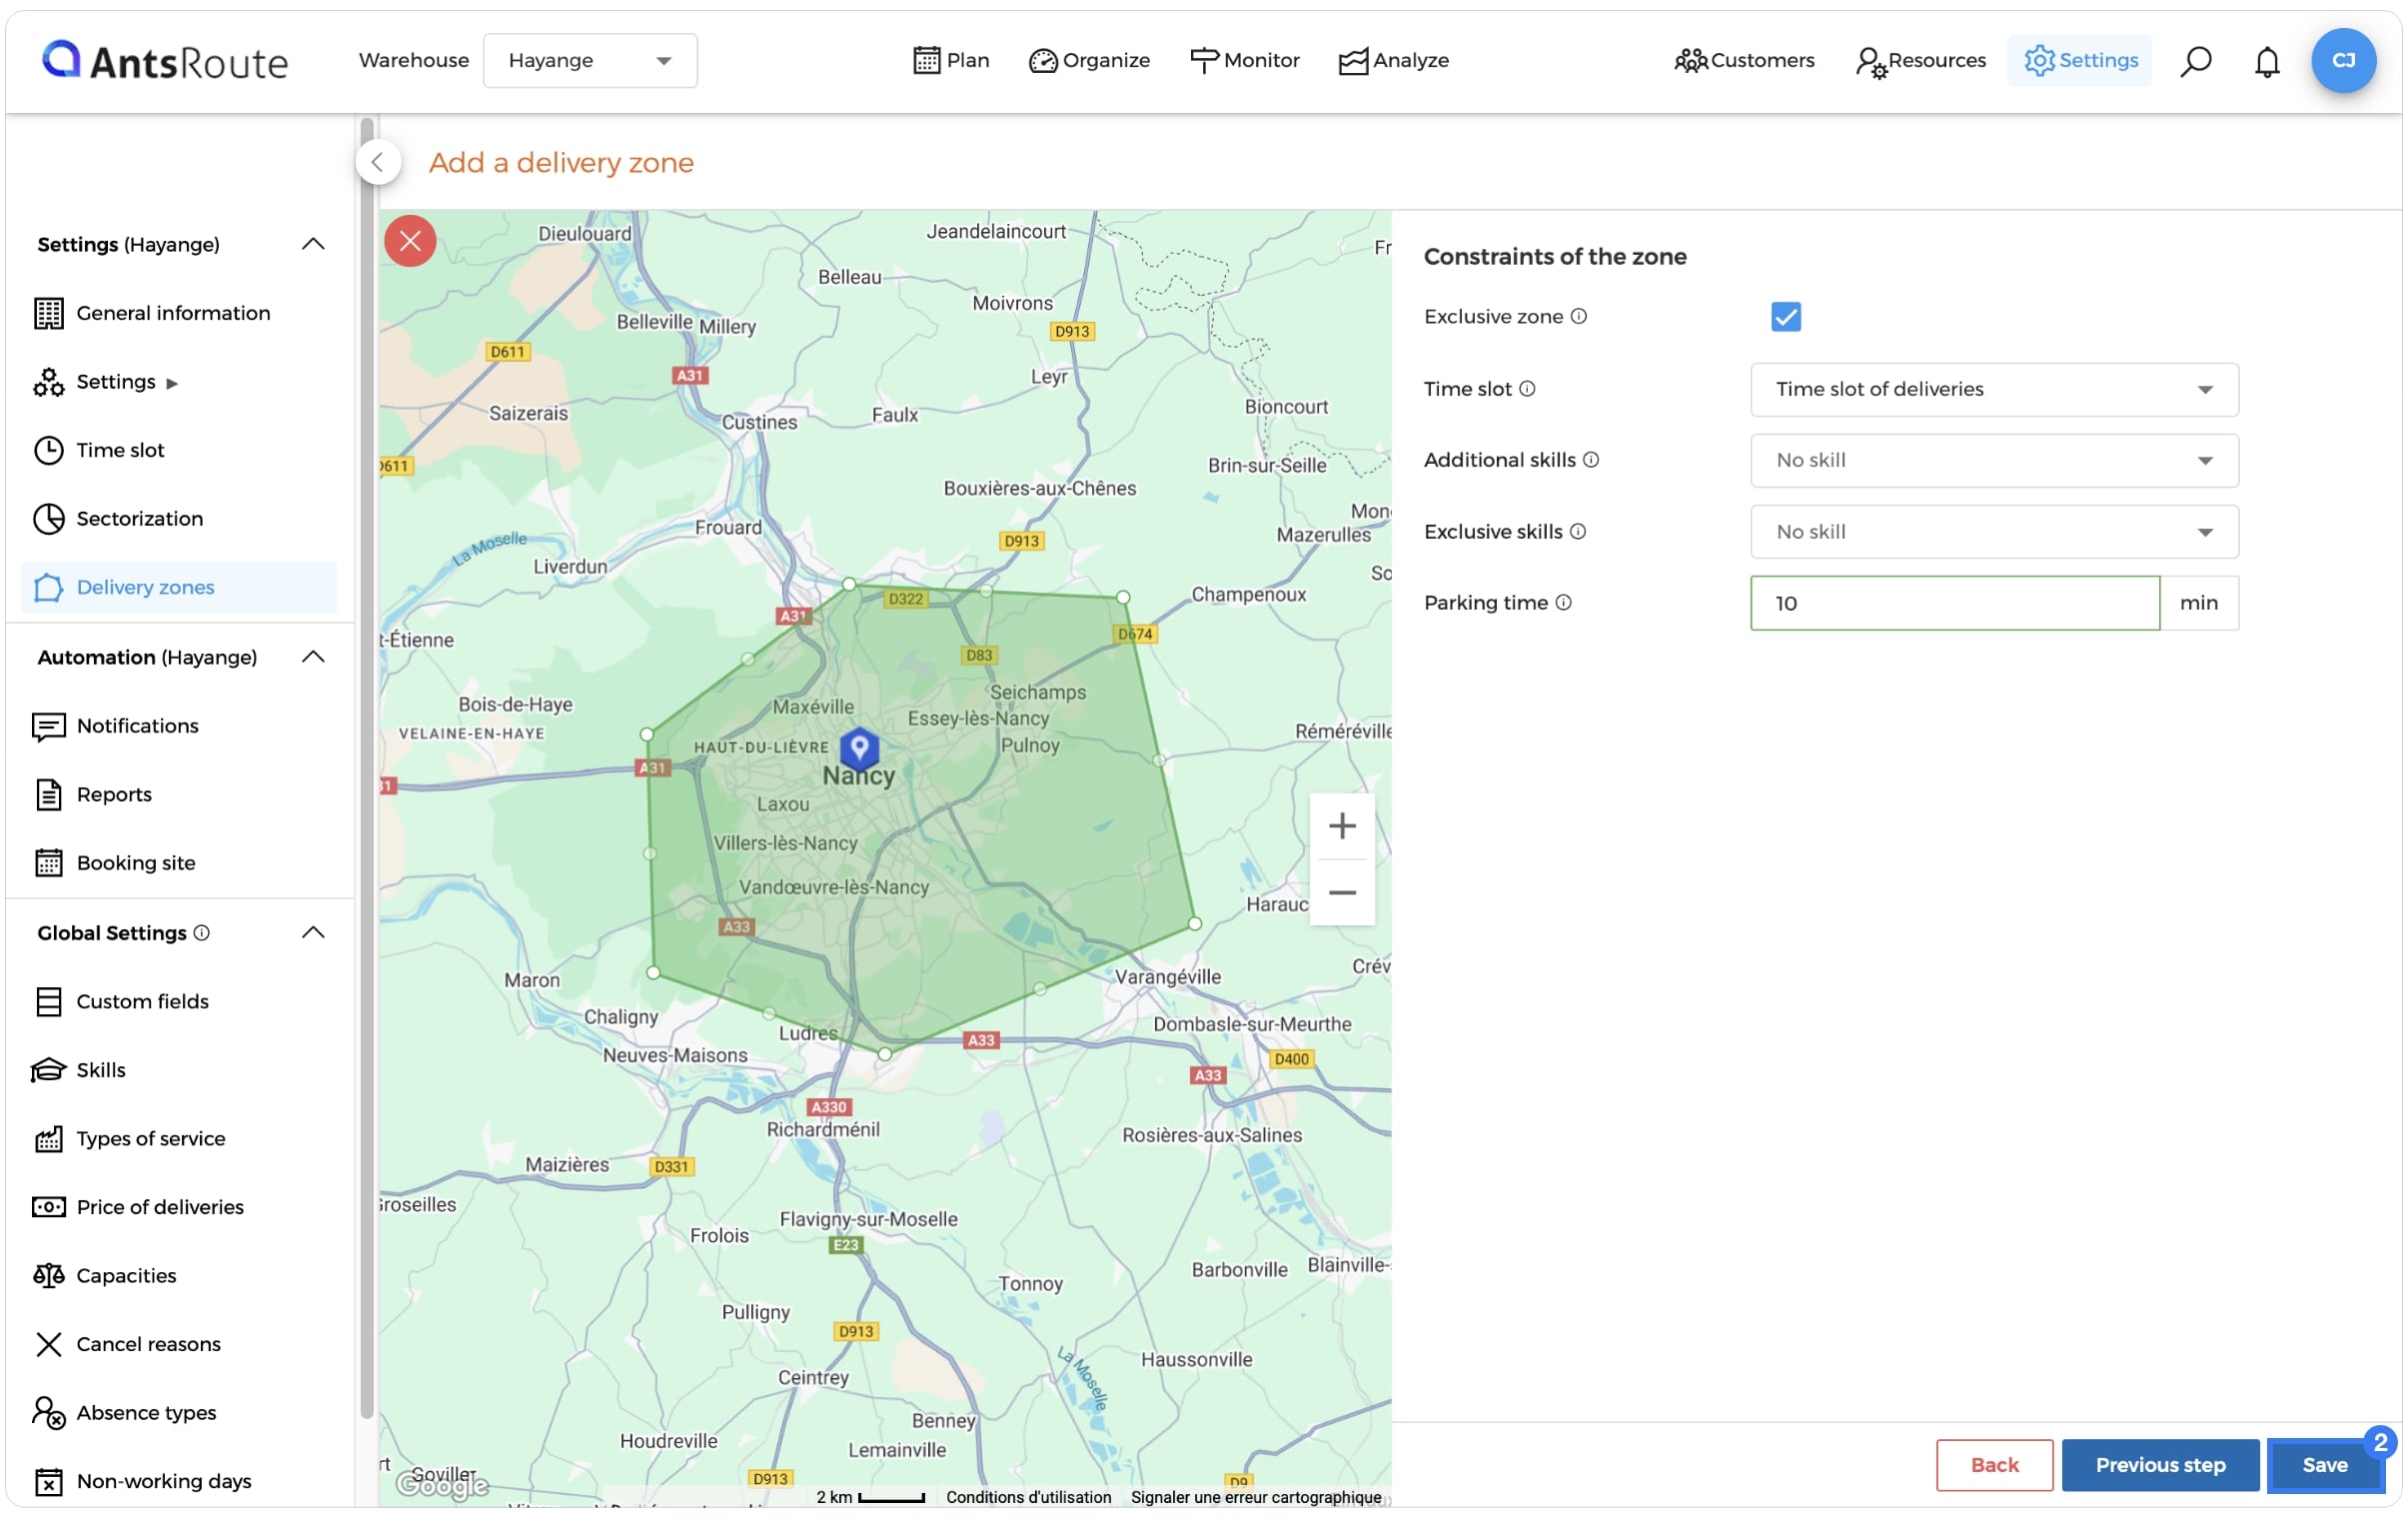Click the Time slot info icon

(x=1527, y=388)
